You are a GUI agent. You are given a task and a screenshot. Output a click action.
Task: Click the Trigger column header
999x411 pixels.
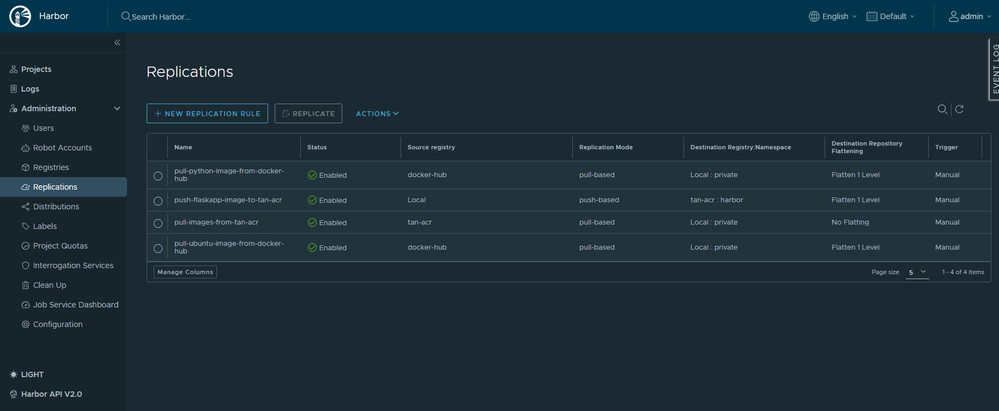[x=946, y=147]
